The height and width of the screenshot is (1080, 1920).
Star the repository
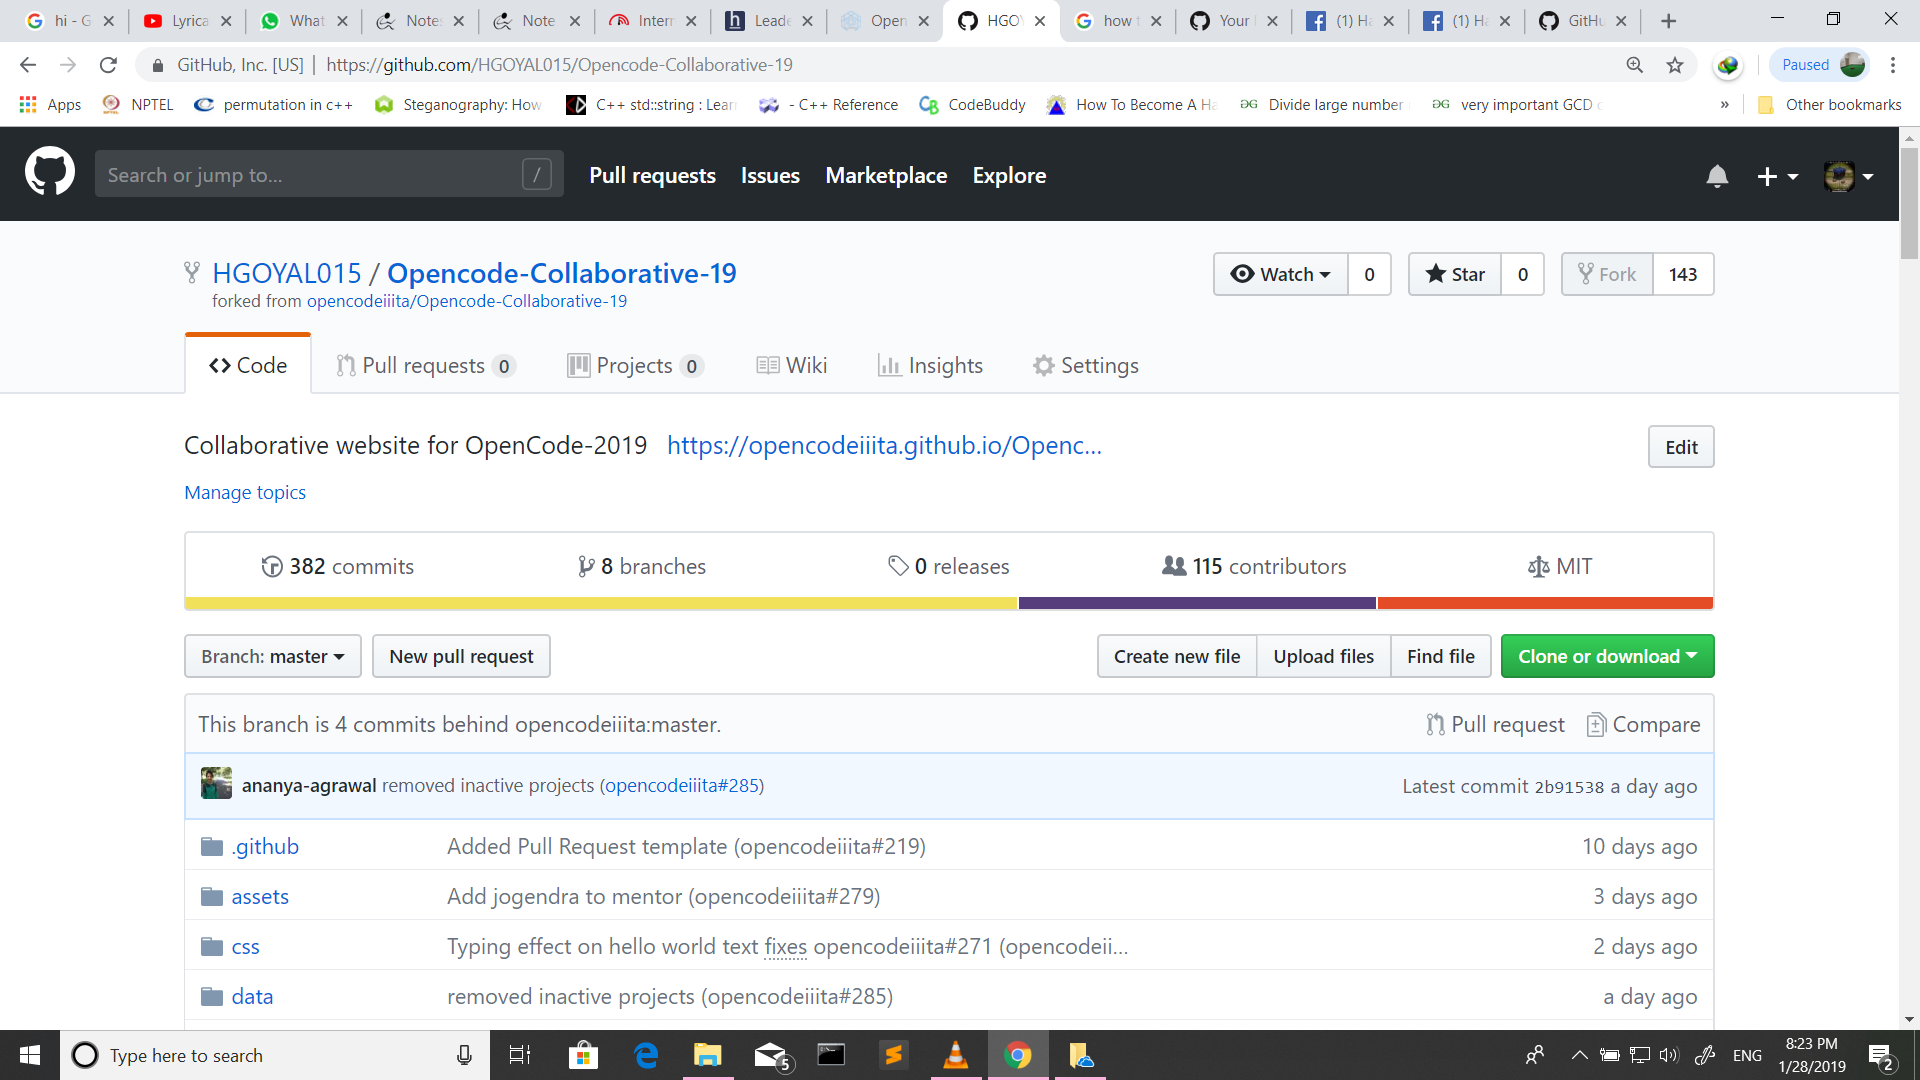1455,274
